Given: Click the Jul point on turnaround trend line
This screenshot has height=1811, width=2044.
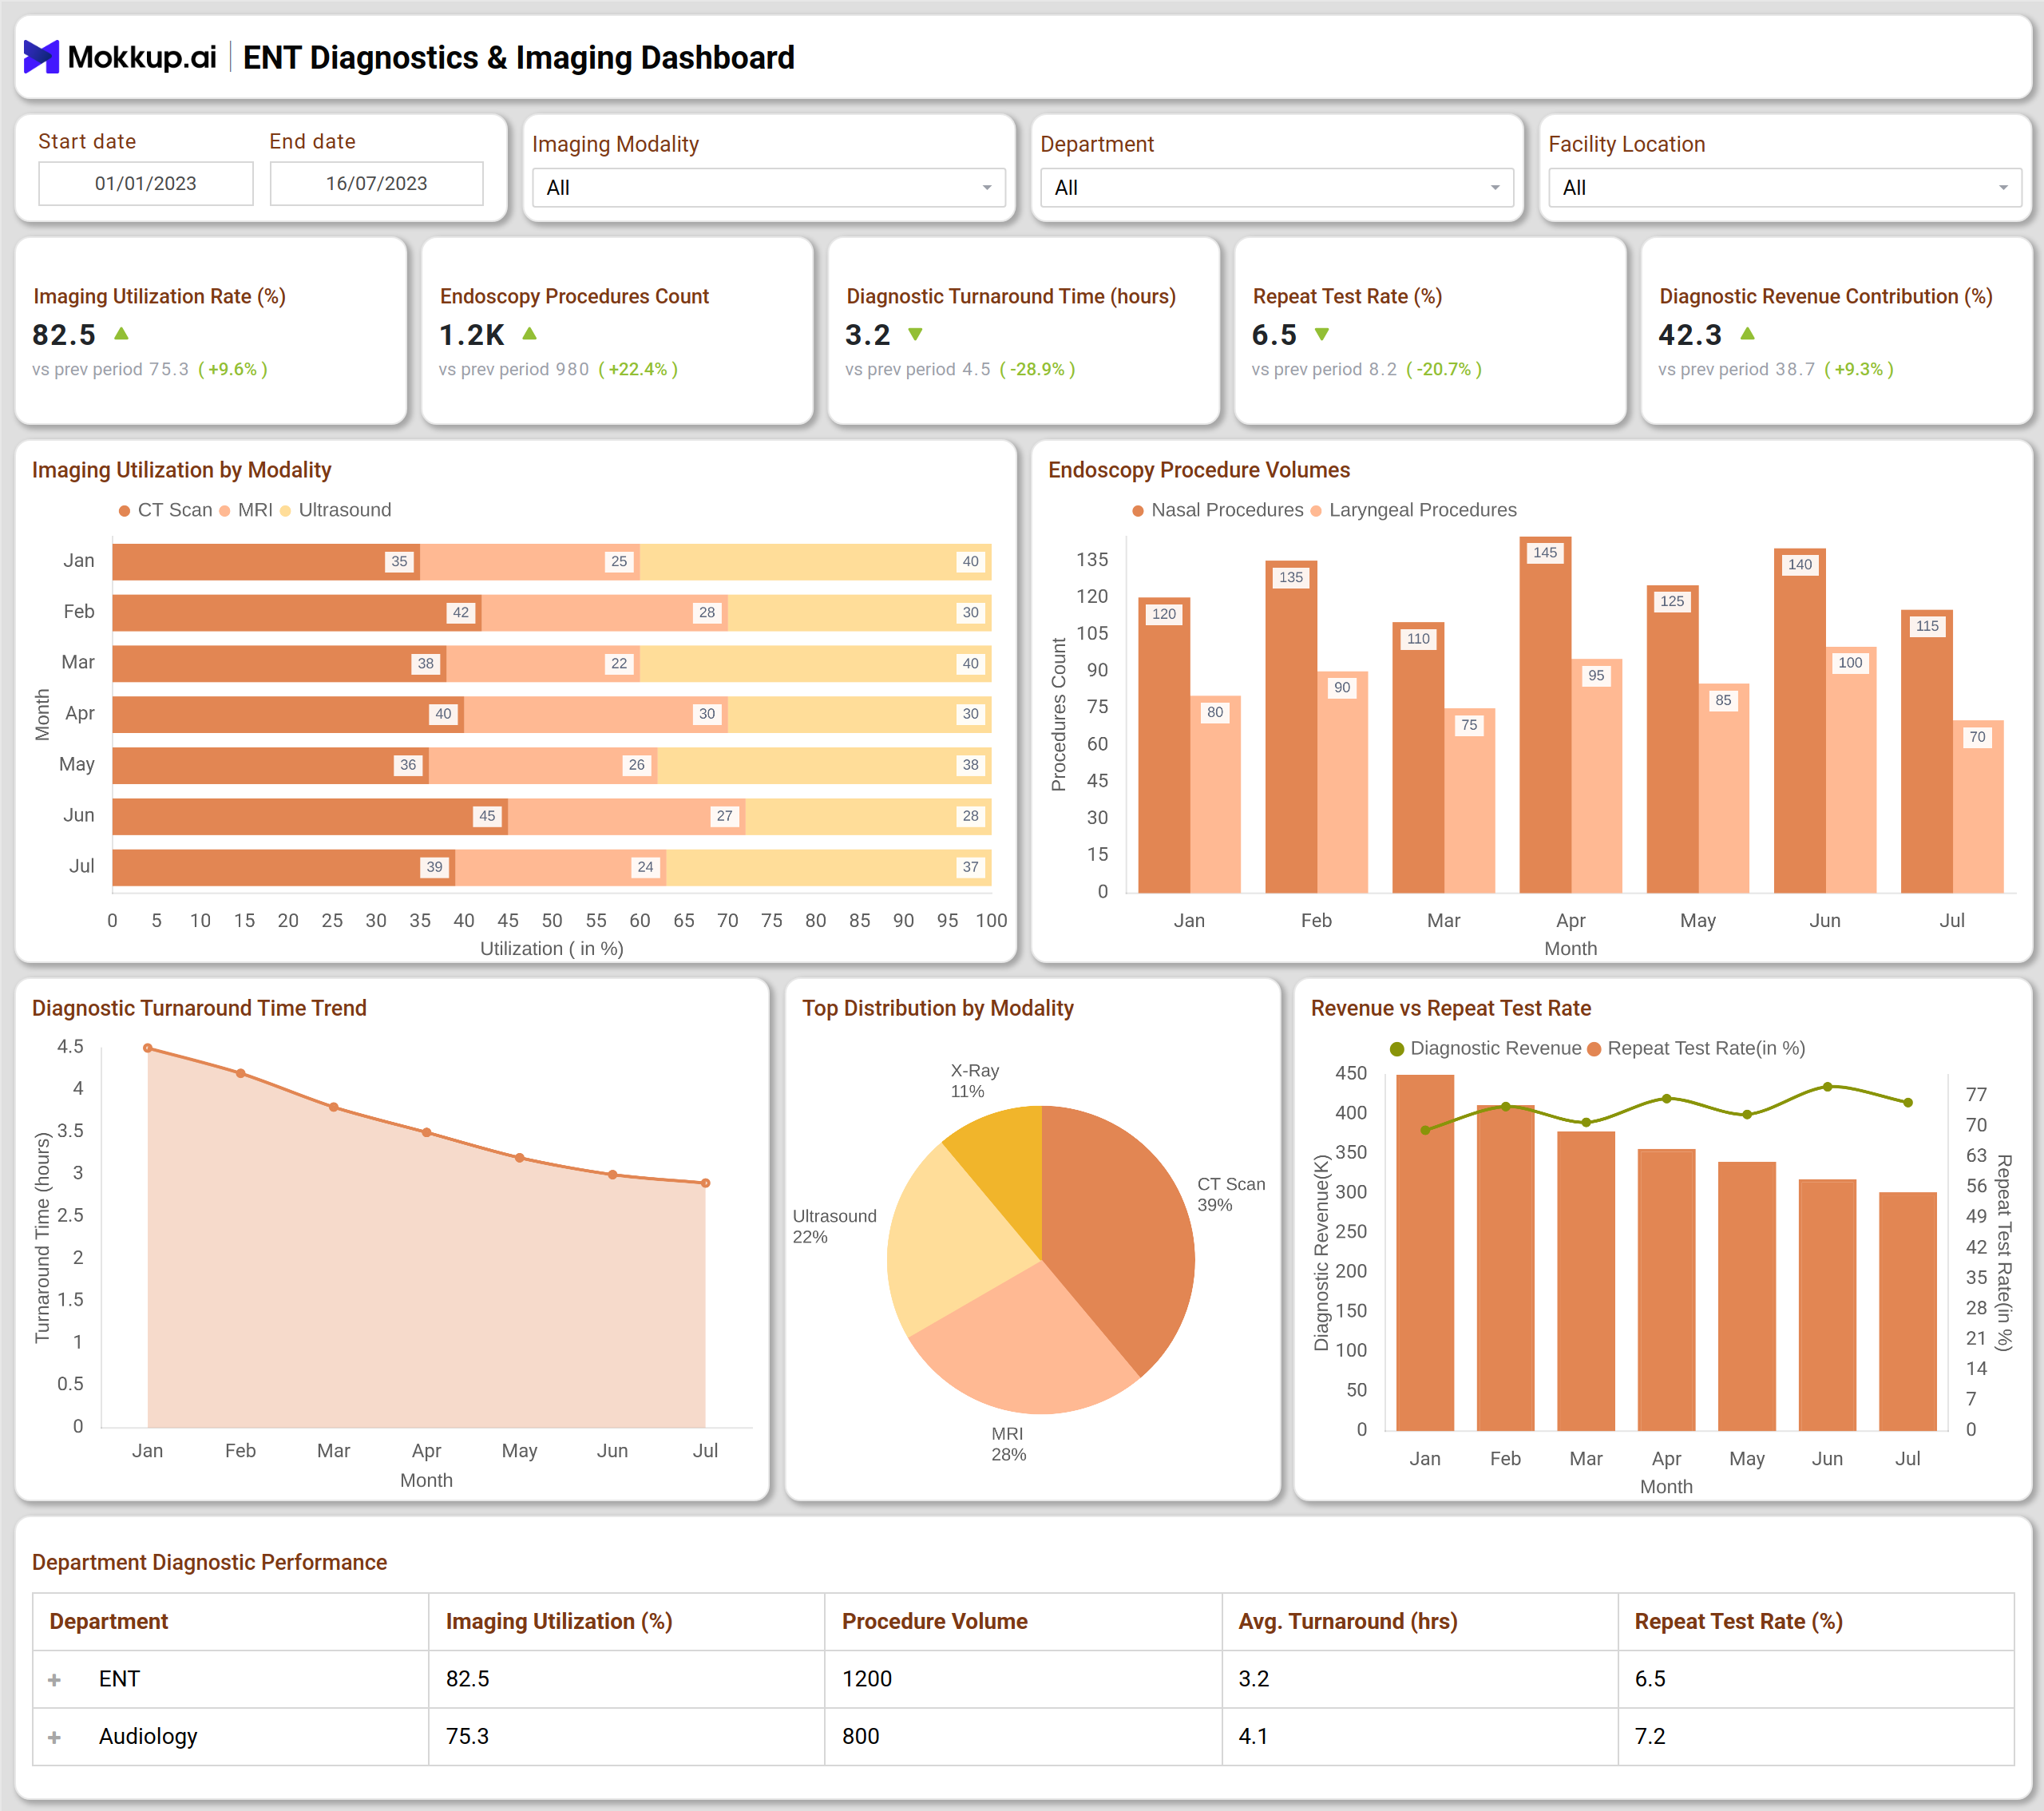Looking at the screenshot, I should tap(706, 1183).
